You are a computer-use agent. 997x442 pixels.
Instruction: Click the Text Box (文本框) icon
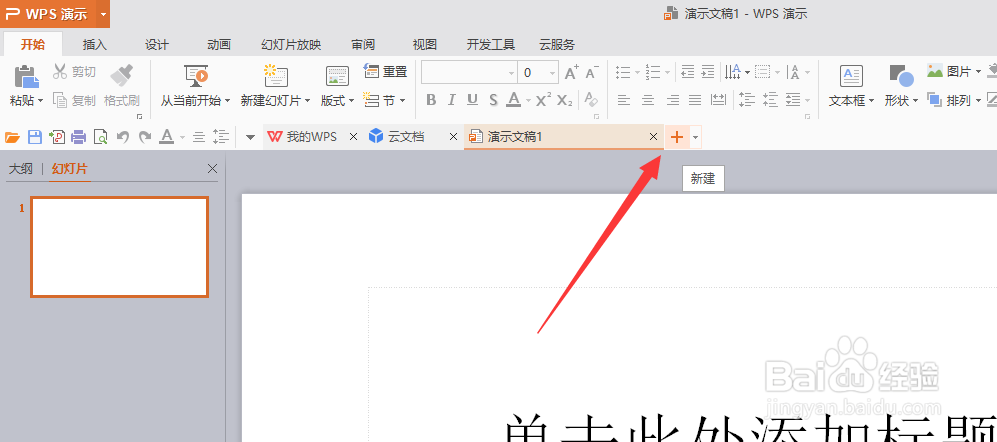click(851, 76)
